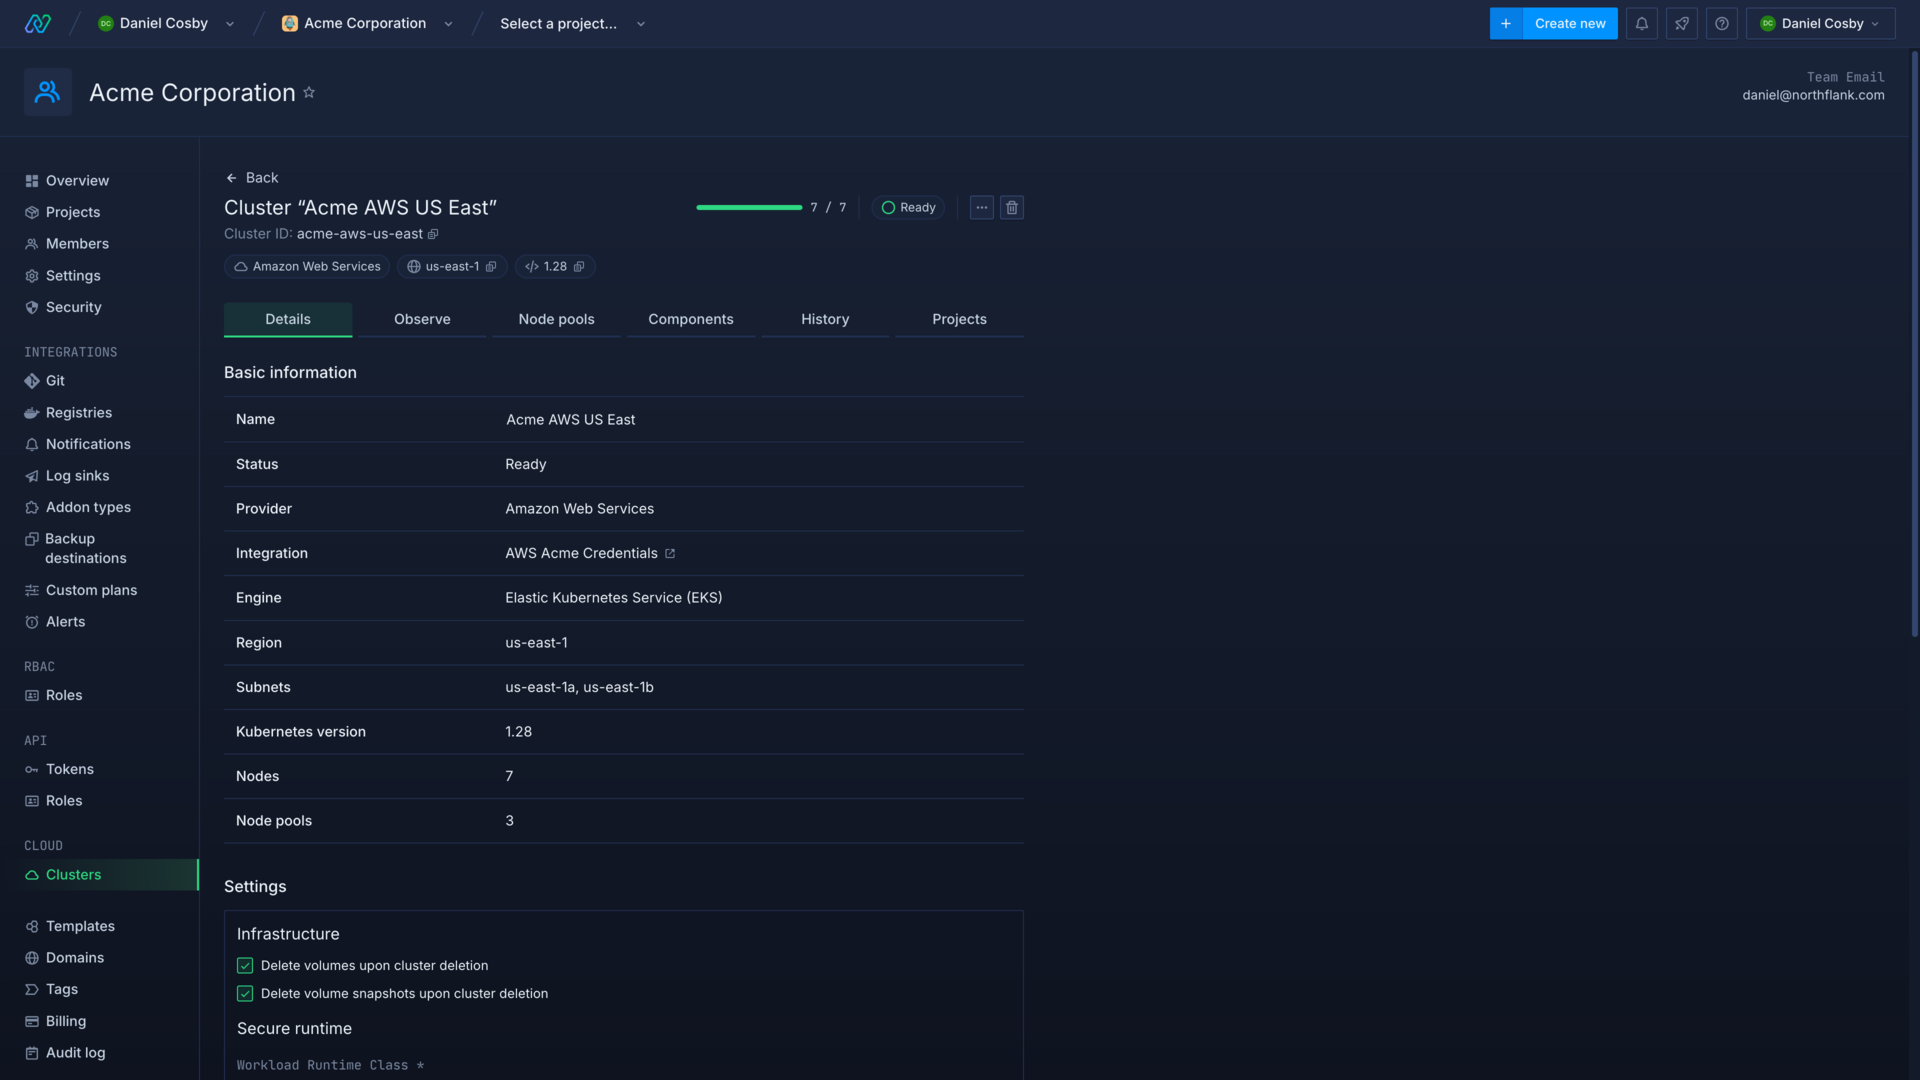This screenshot has width=1920, height=1080.
Task: Switch to the Components tab
Action: pyautogui.click(x=691, y=319)
